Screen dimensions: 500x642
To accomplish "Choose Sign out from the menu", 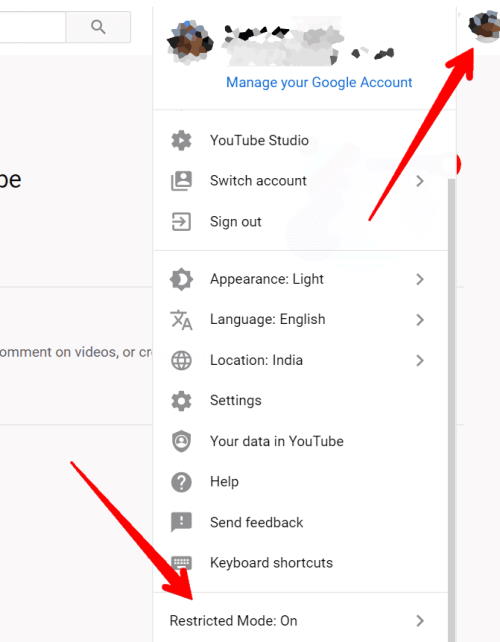I will tap(301, 222).
